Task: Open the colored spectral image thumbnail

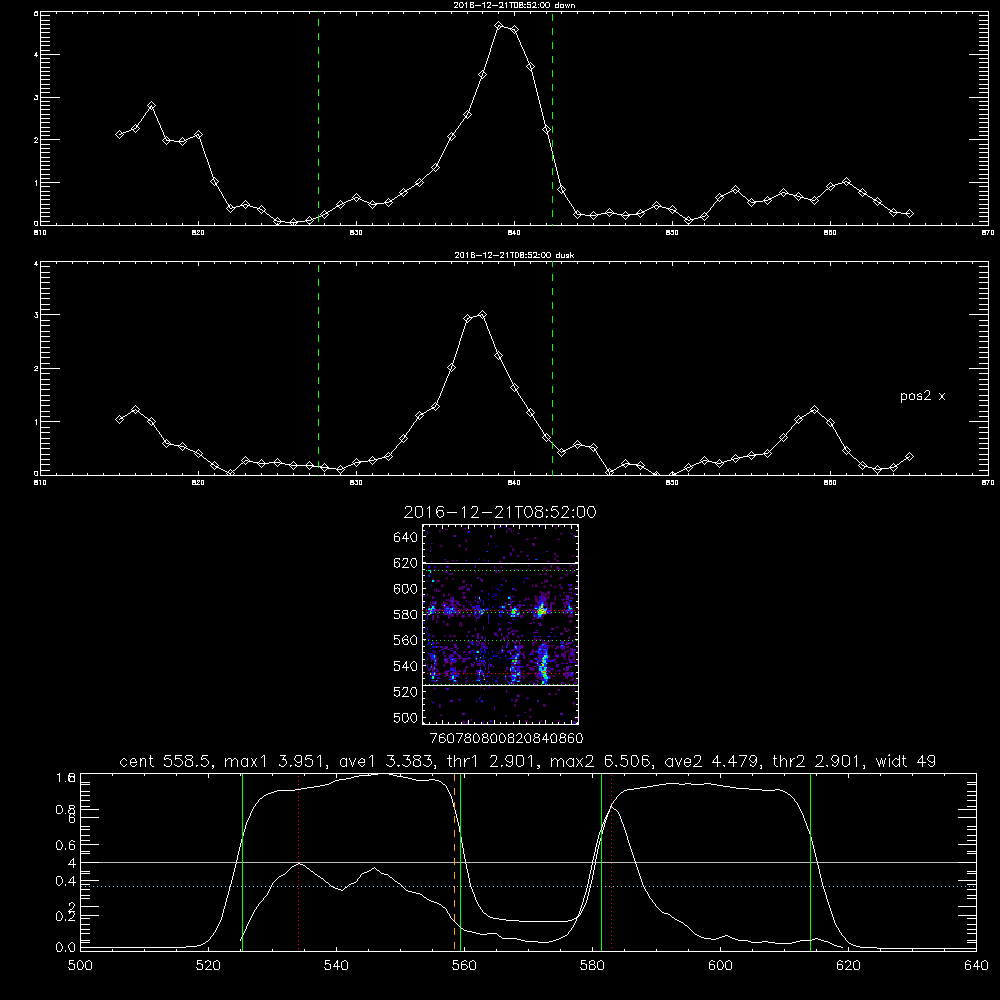Action: click(x=501, y=624)
